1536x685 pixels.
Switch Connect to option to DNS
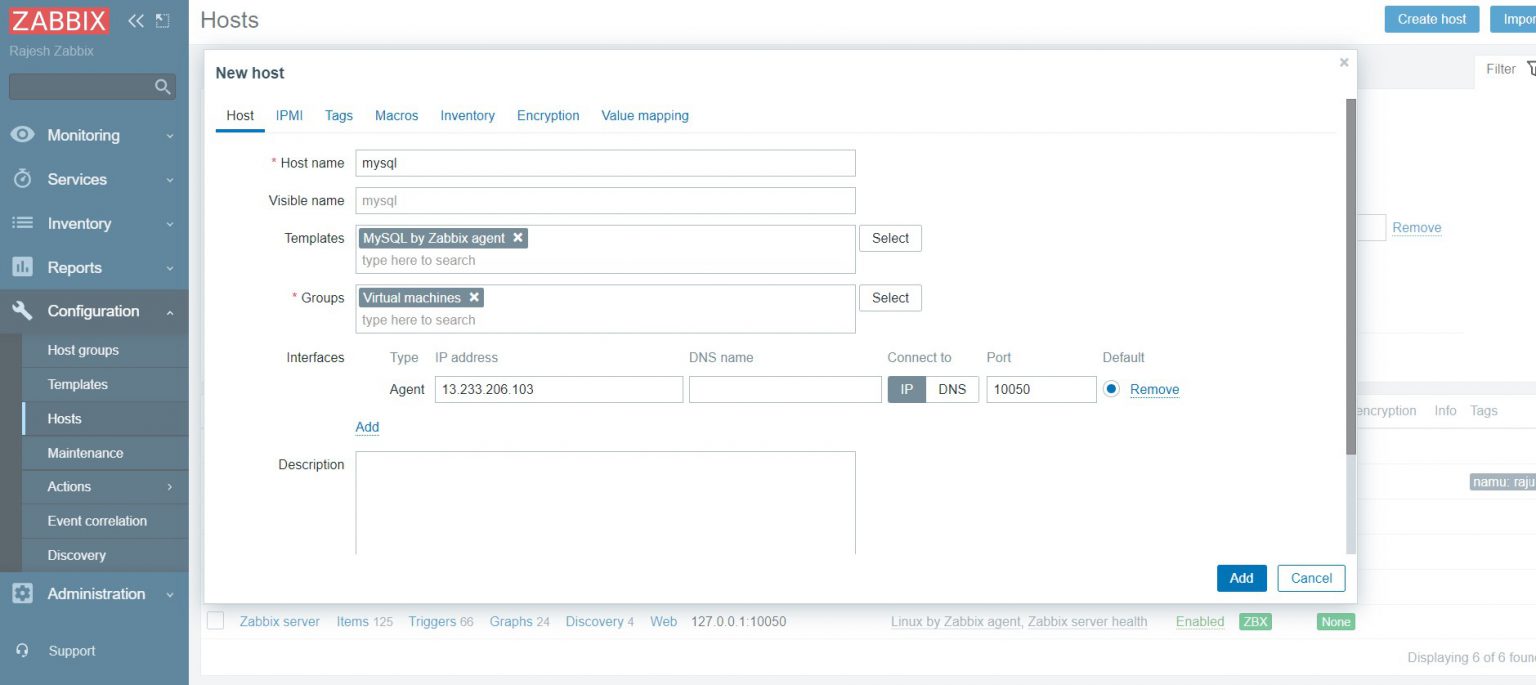(x=951, y=389)
